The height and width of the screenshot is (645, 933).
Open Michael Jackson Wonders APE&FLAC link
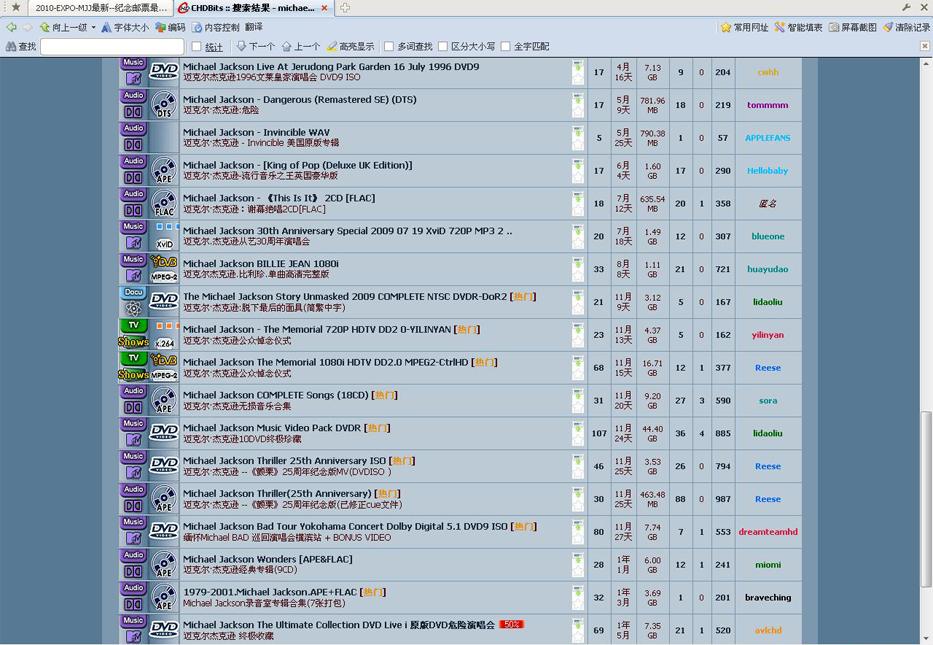[268, 559]
